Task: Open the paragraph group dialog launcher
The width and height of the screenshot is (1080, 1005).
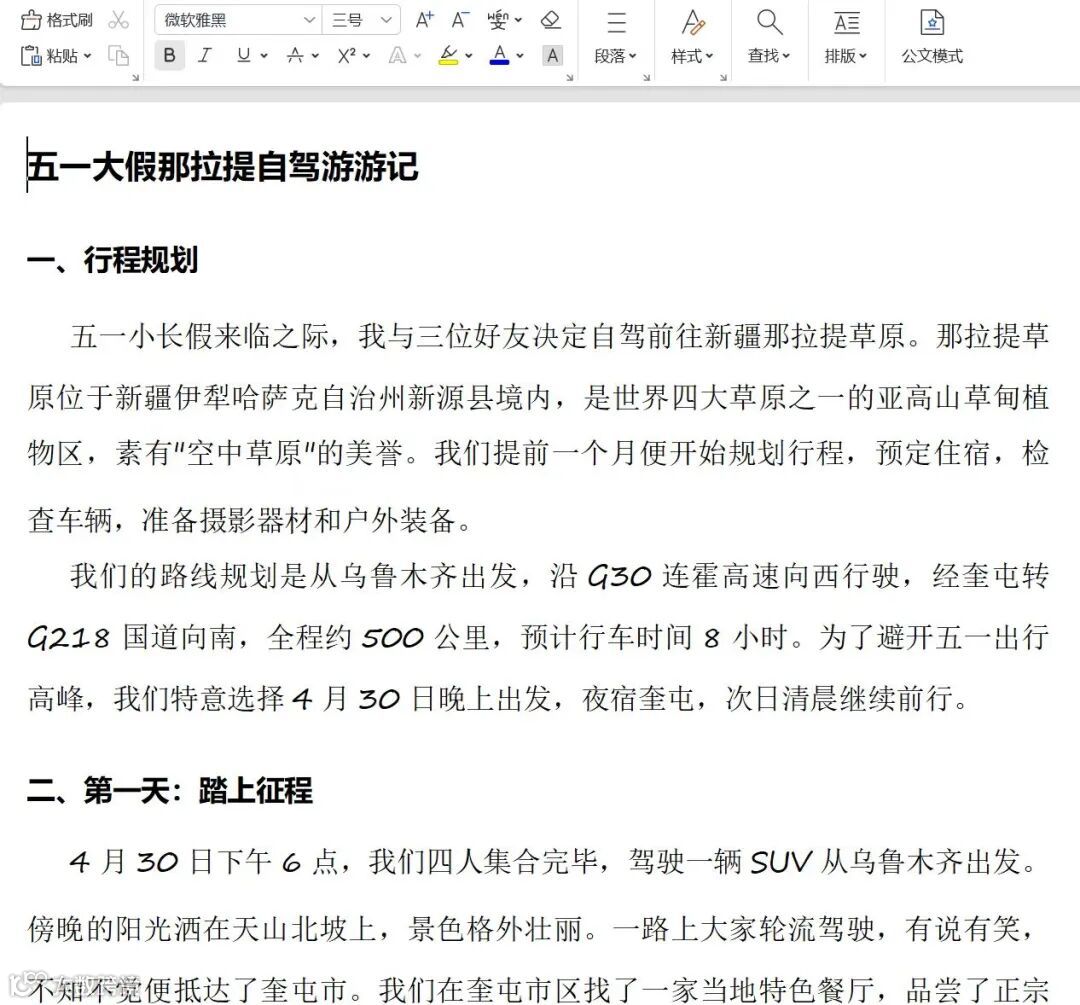Action: 647,78
